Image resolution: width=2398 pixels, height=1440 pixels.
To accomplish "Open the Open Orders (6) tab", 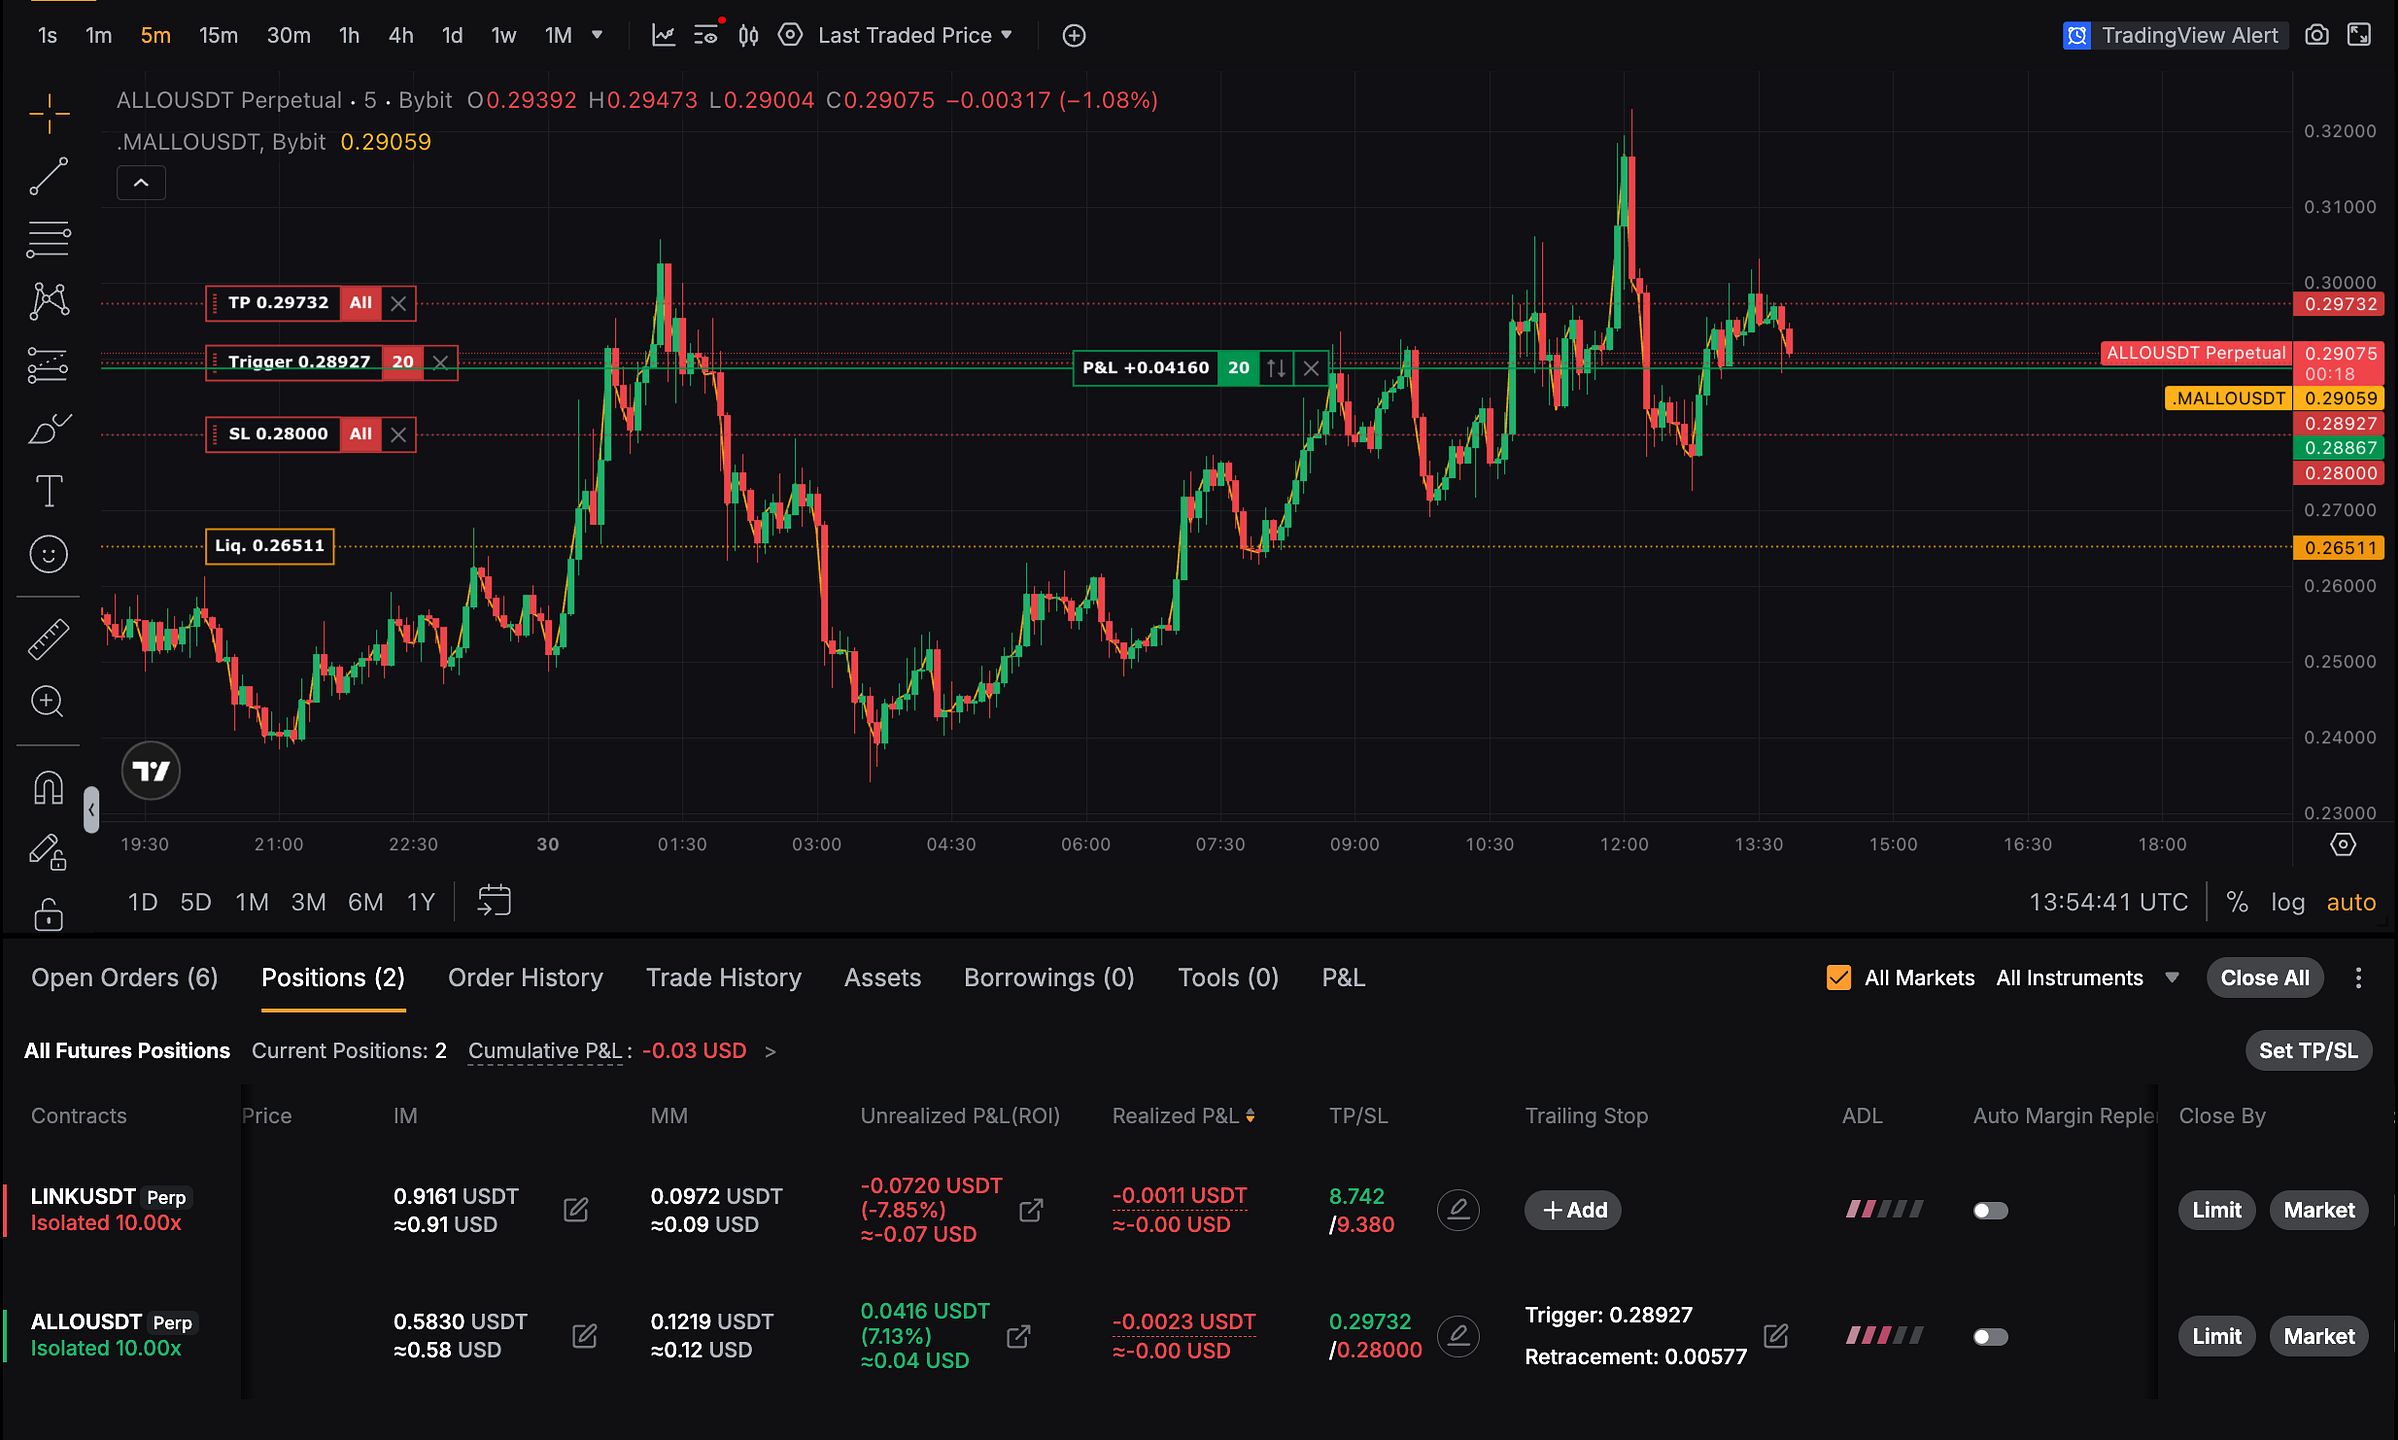I will [x=125, y=978].
